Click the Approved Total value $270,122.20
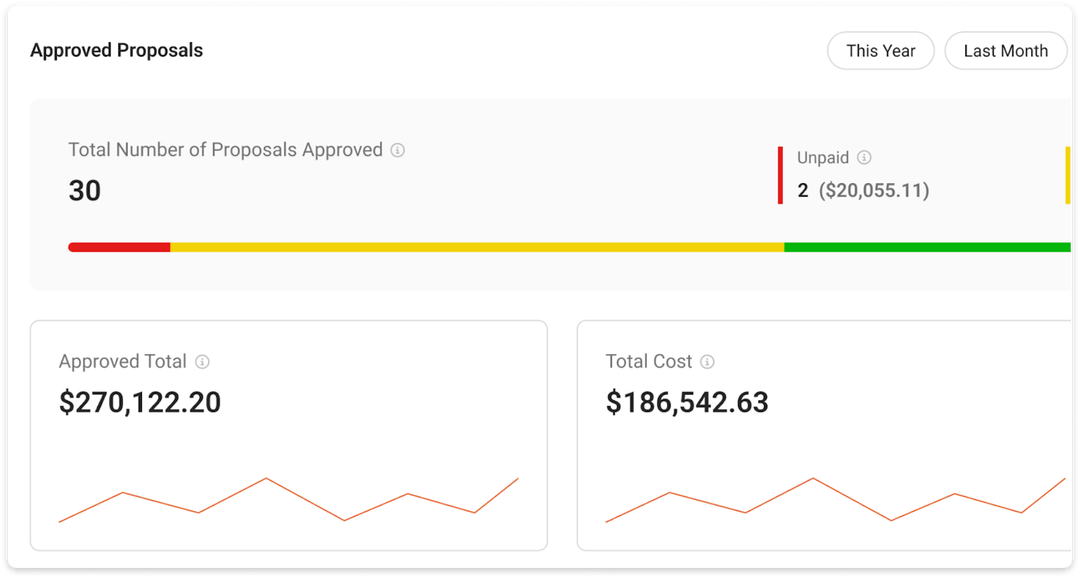The width and height of the screenshot is (1080, 578). [x=139, y=402]
